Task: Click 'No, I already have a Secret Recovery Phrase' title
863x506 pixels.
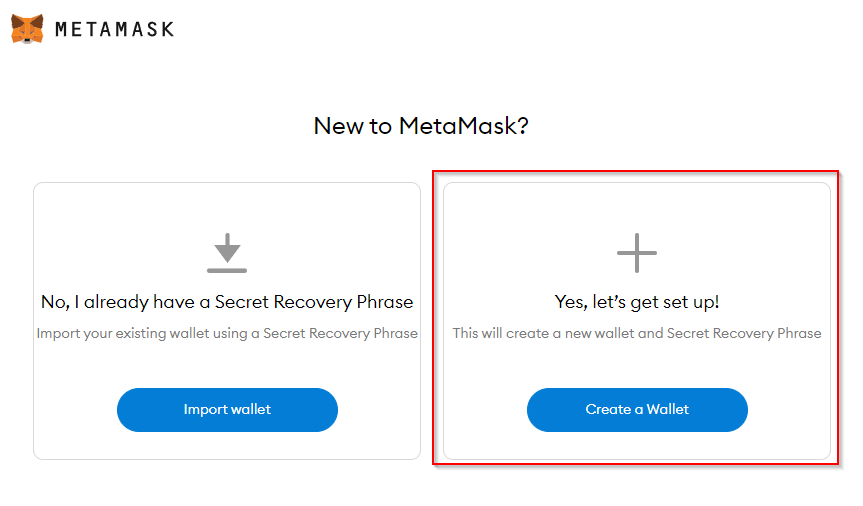Action: (227, 302)
